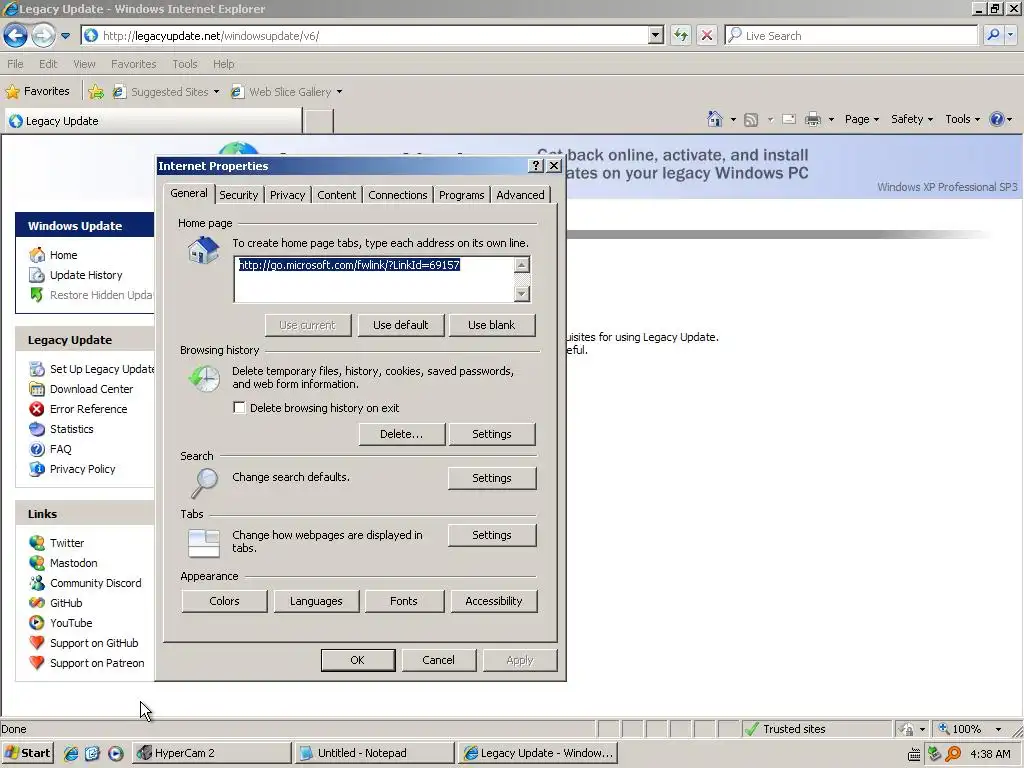Switch to the Content tab
The image size is (1024, 768).
(336, 195)
